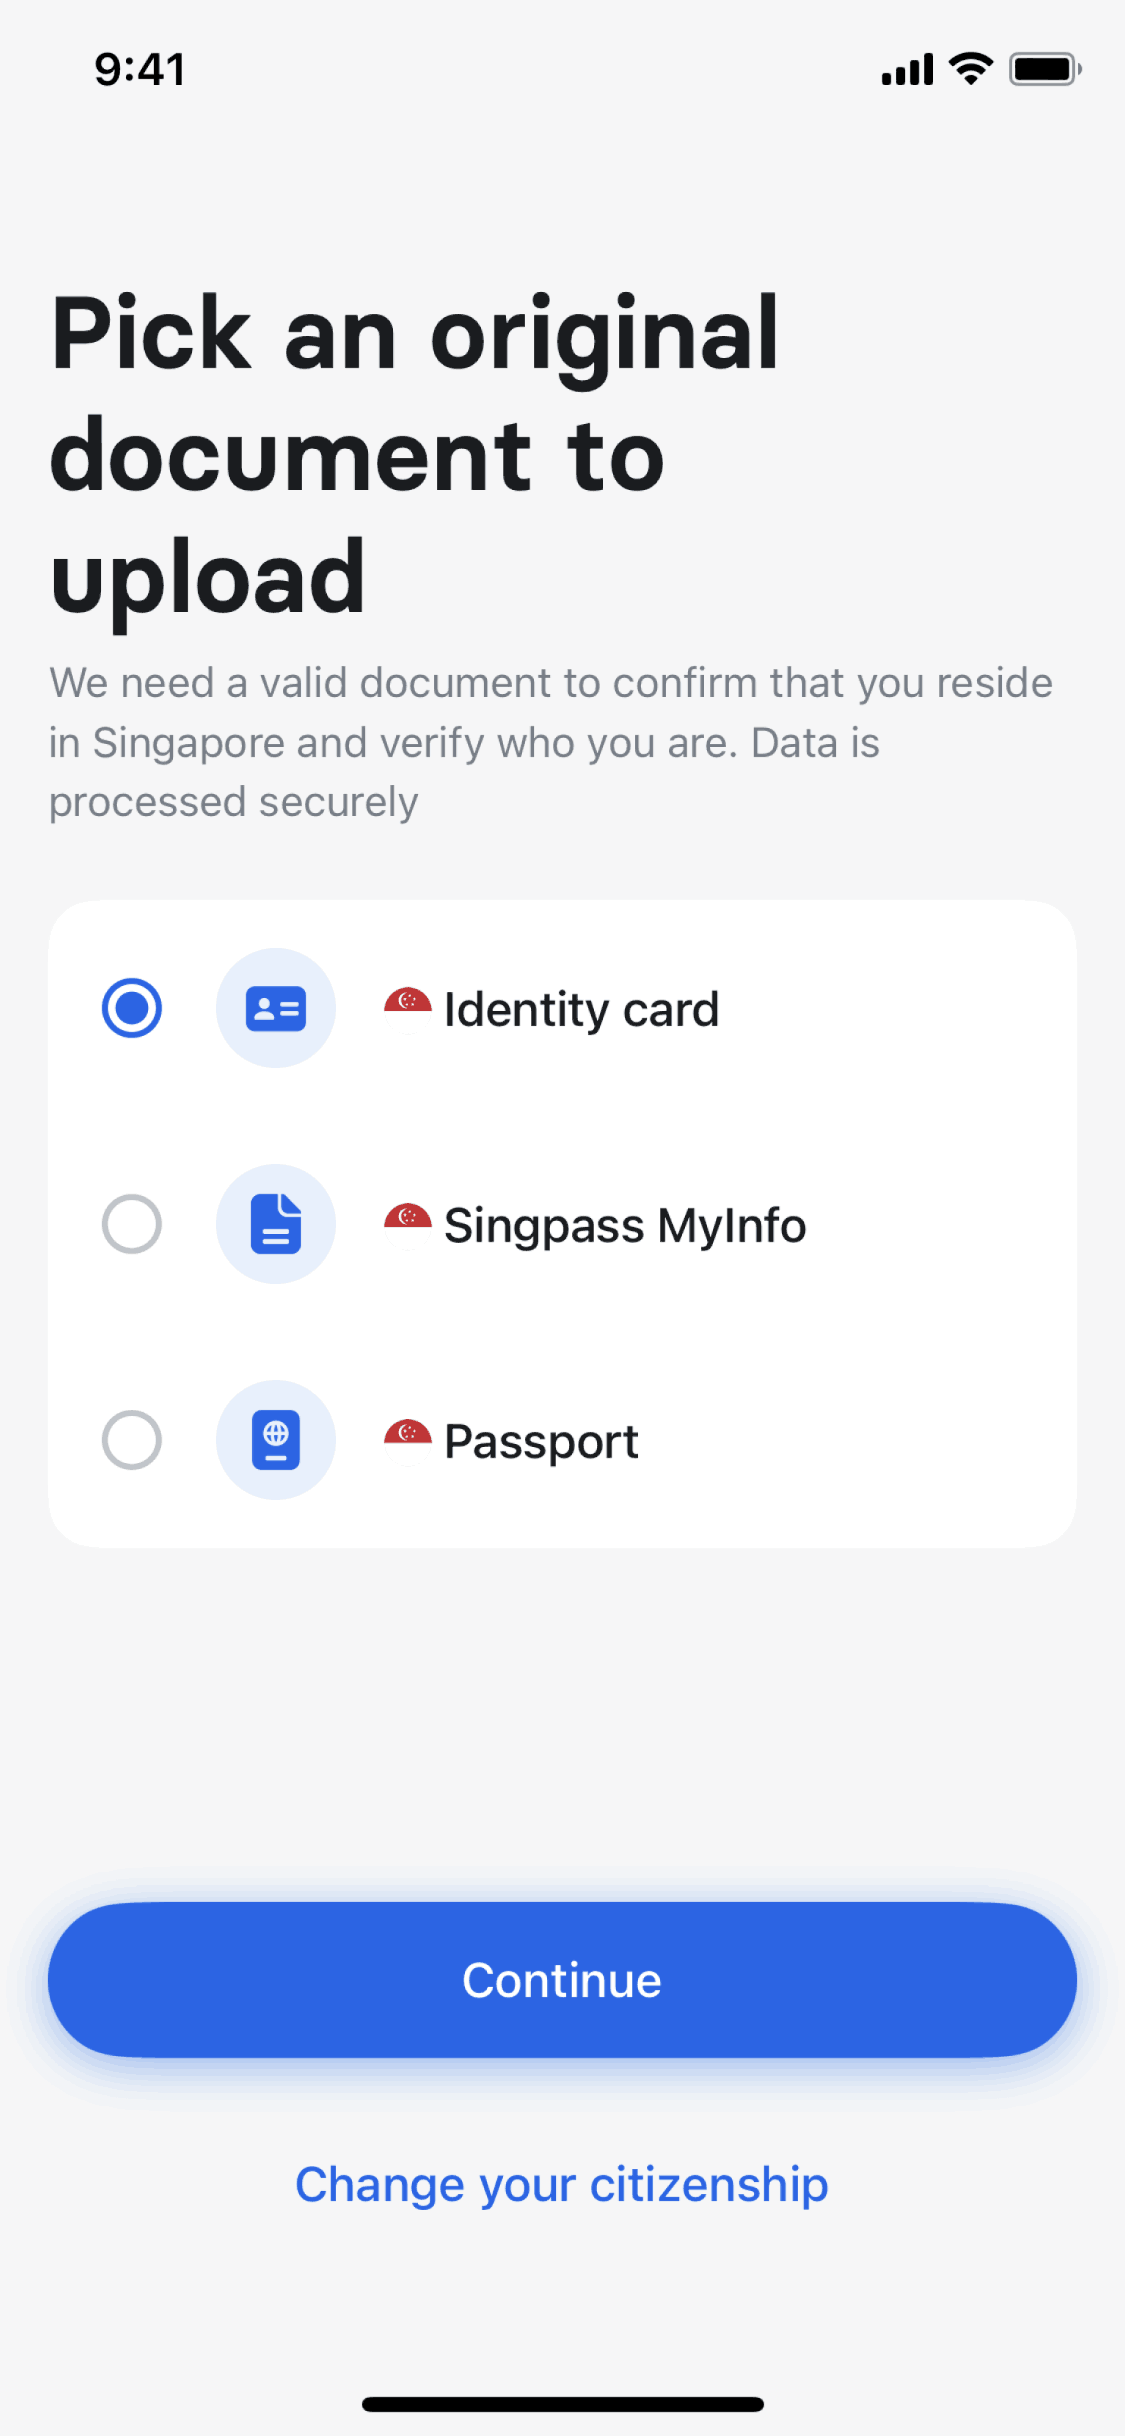This screenshot has width=1125, height=2436.
Task: Tap the 9:41 clock in status bar
Action: pos(140,70)
